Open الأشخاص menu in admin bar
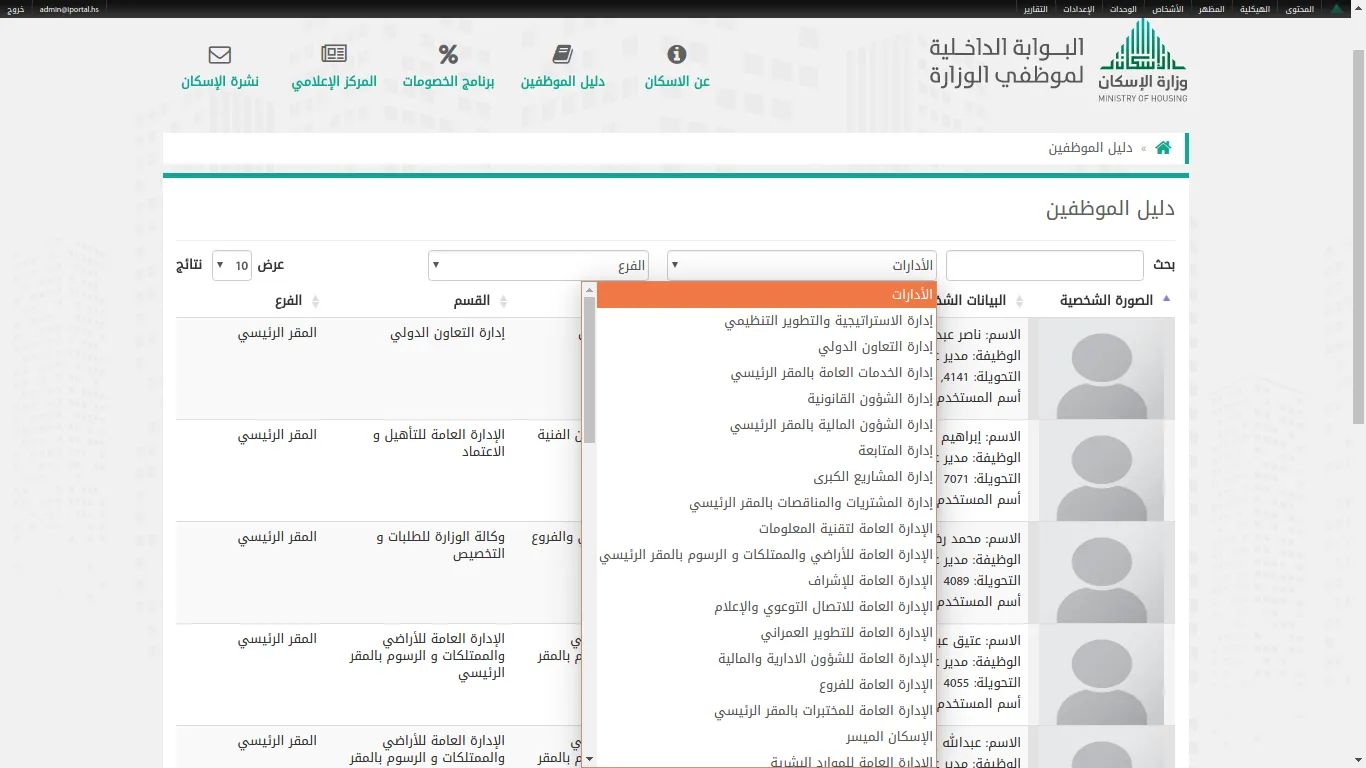Screen dimensions: 1366x768 tap(1167, 8)
